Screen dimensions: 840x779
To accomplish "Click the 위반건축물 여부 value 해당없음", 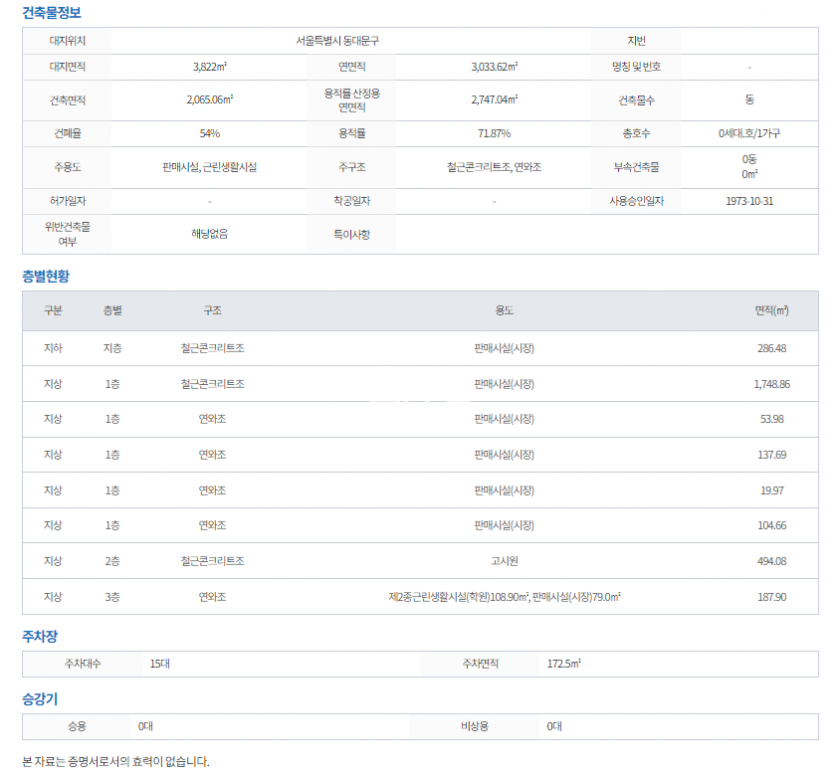I will (209, 234).
